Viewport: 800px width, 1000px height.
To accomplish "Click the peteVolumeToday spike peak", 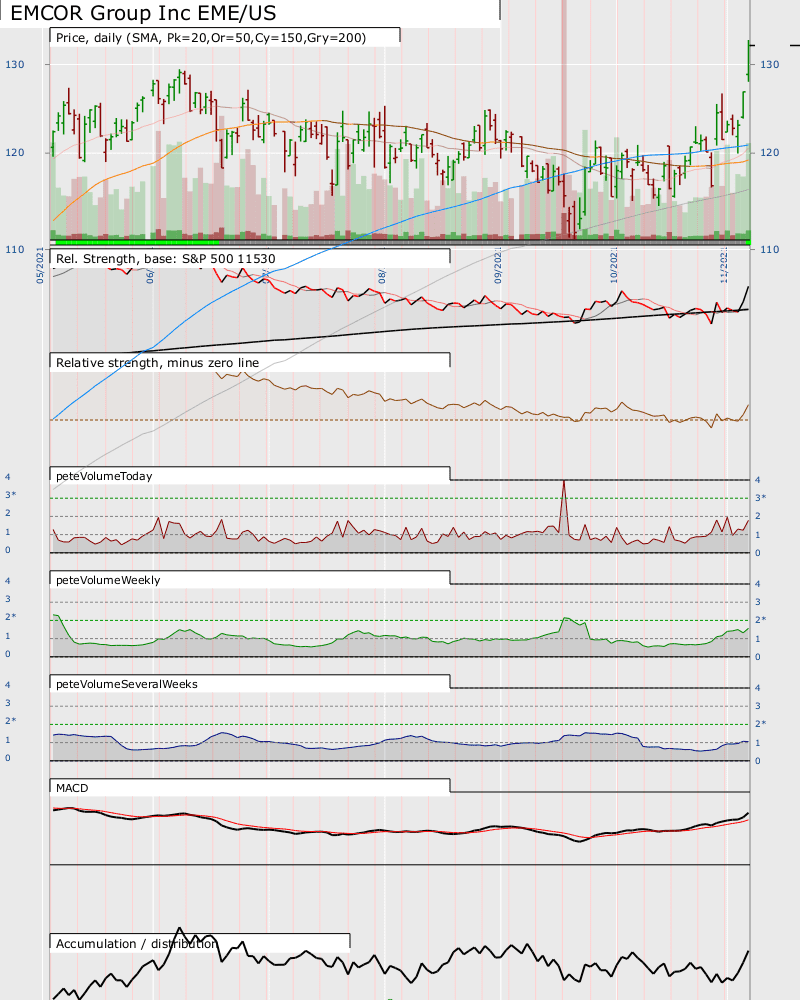I will [x=563, y=482].
